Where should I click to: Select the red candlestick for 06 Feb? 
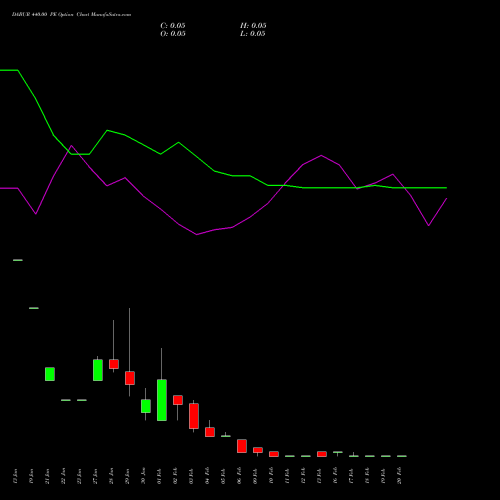click(242, 446)
